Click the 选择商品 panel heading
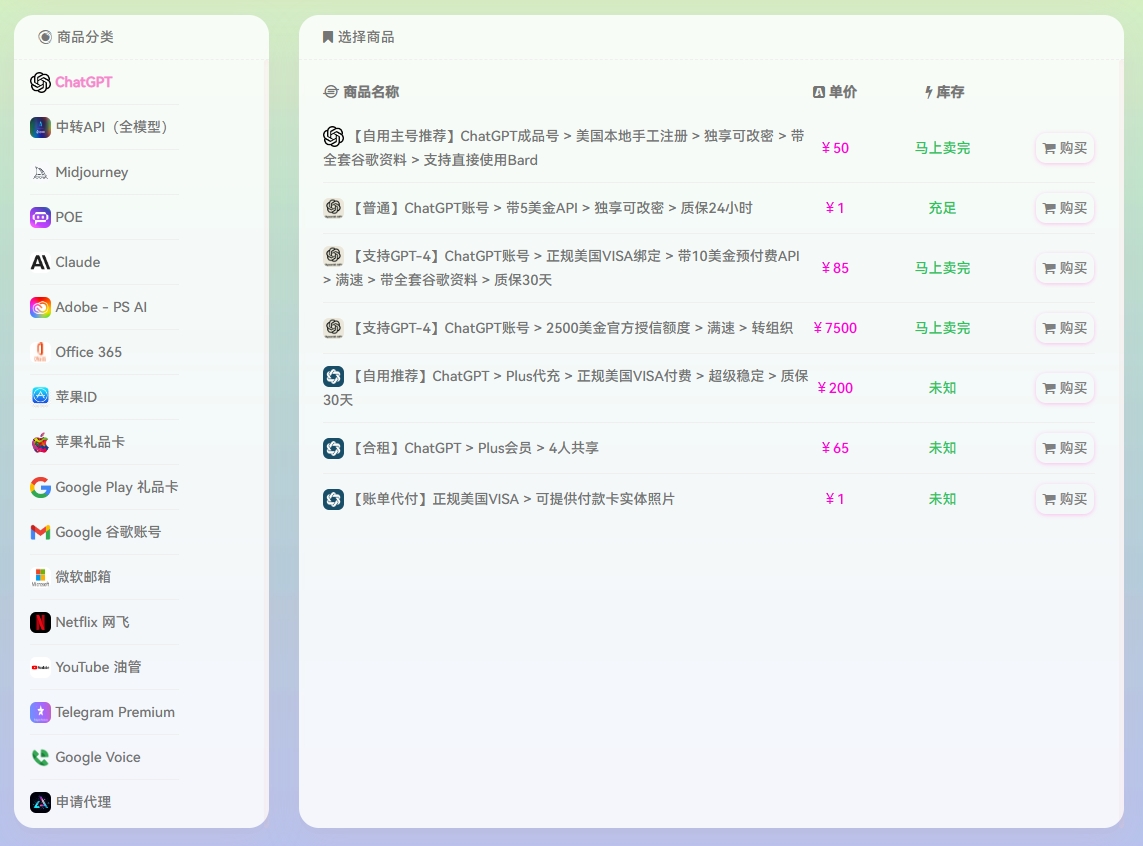Screen dimensions: 1143x846 (x=359, y=37)
